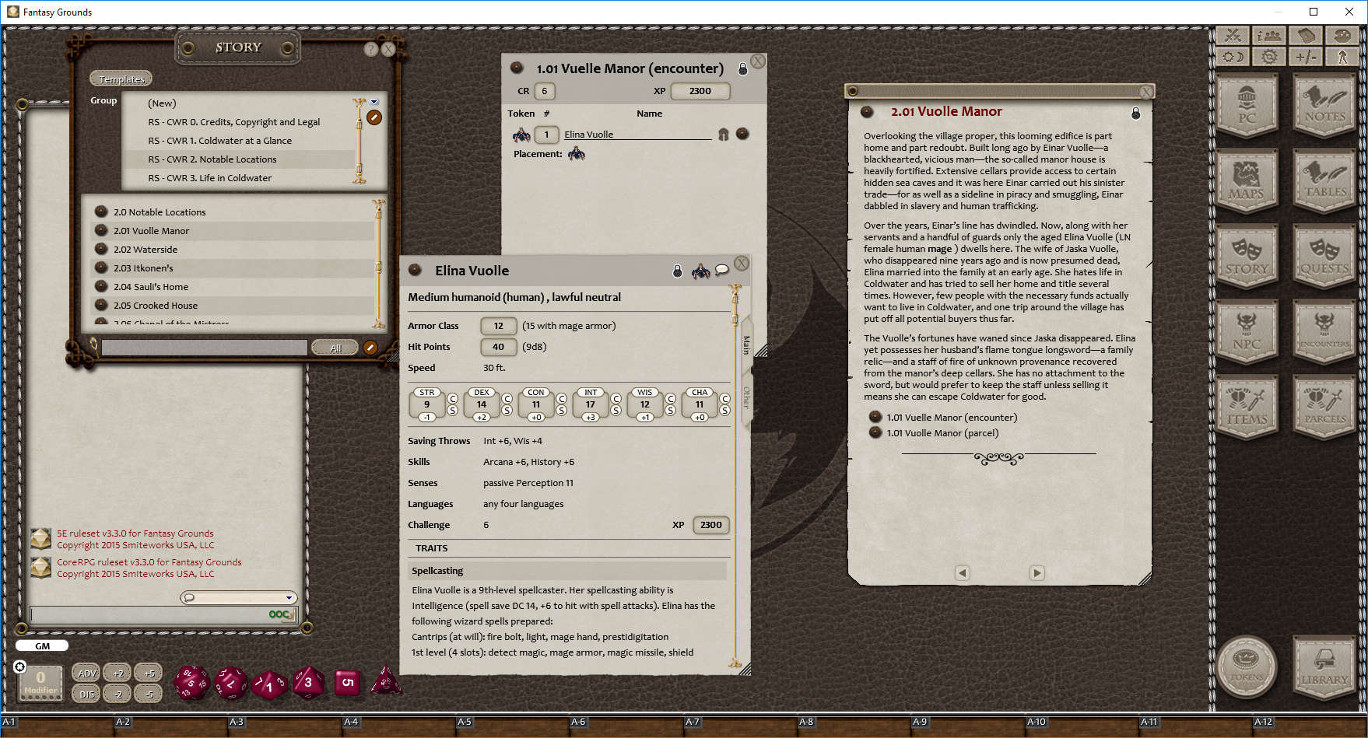Open the Tokens icon near the dice
This screenshot has height=738, width=1368.
coord(1247,667)
